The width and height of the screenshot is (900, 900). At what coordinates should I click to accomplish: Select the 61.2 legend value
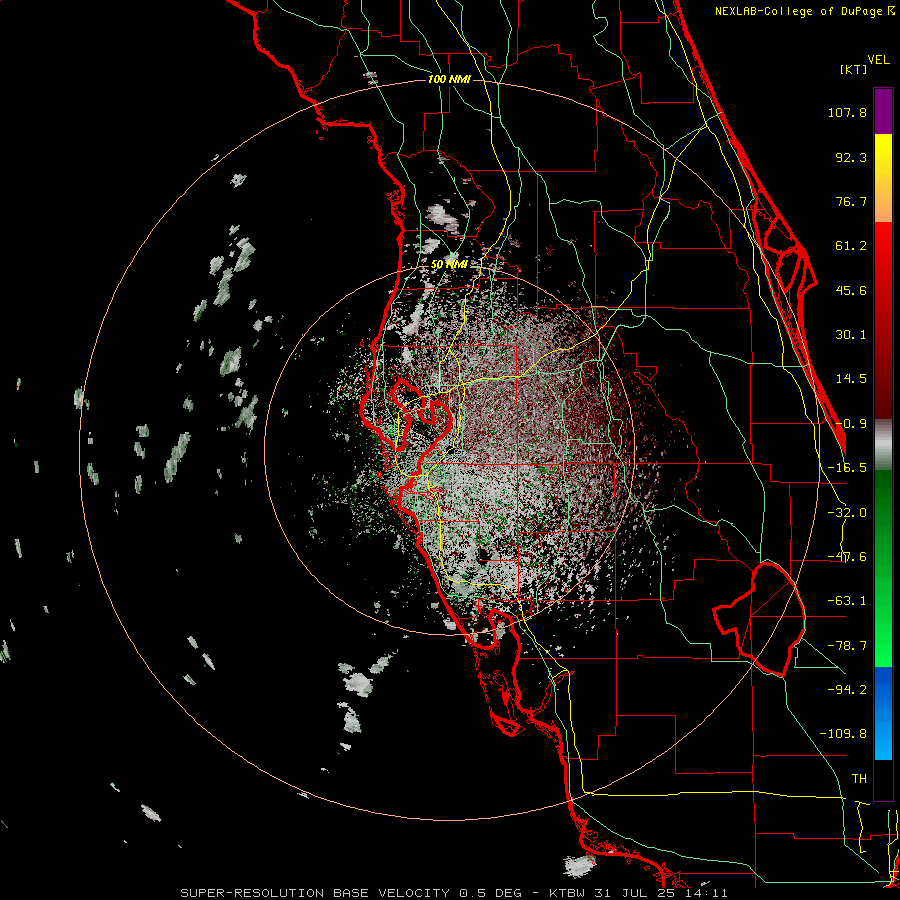point(851,246)
